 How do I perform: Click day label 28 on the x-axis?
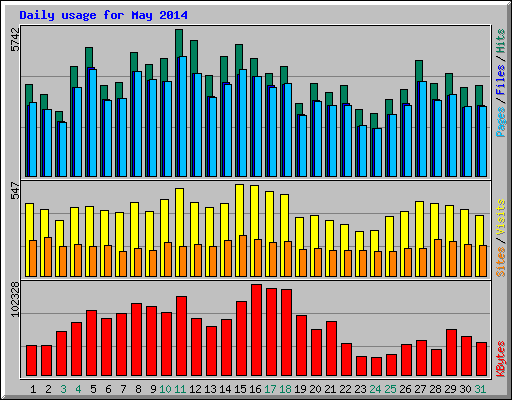(x=435, y=389)
